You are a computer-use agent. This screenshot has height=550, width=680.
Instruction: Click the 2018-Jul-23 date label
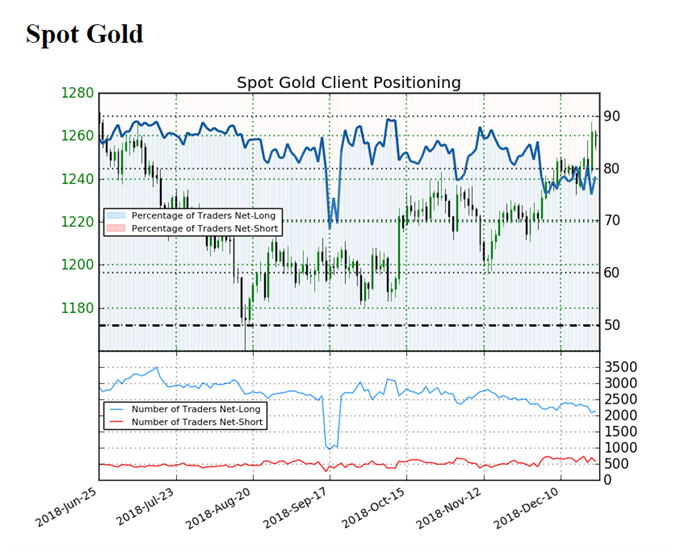[x=145, y=507]
